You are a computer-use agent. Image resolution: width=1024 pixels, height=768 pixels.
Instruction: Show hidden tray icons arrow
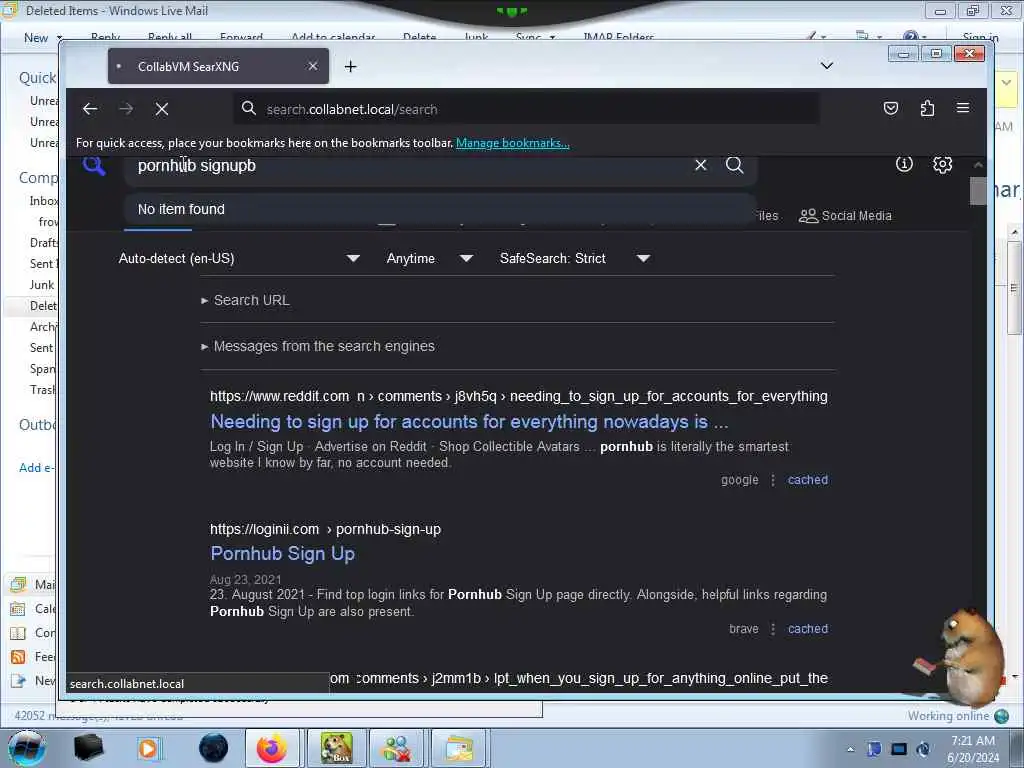[850, 749]
